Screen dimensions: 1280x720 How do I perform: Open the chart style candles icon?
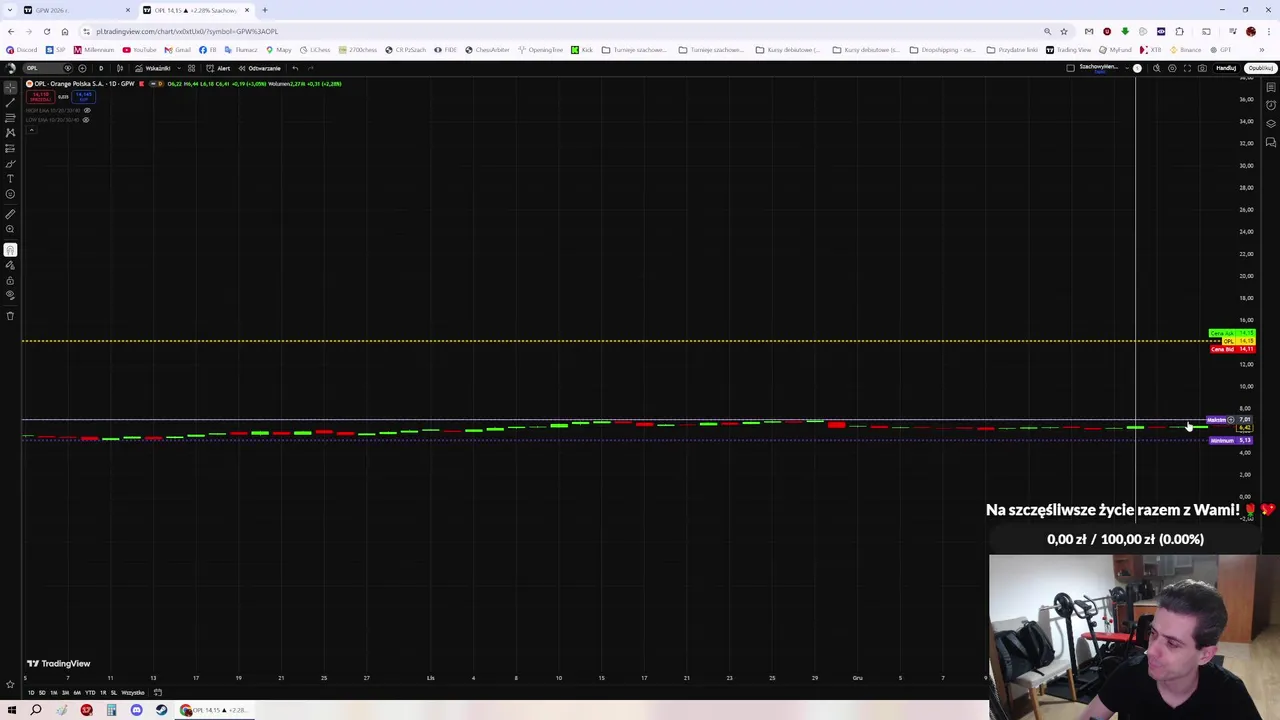pos(120,68)
